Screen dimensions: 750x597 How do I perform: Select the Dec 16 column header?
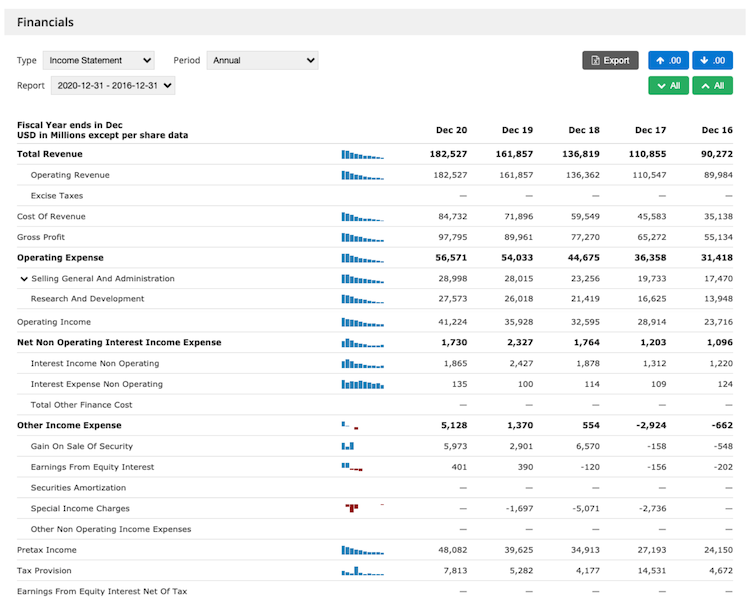click(716, 130)
